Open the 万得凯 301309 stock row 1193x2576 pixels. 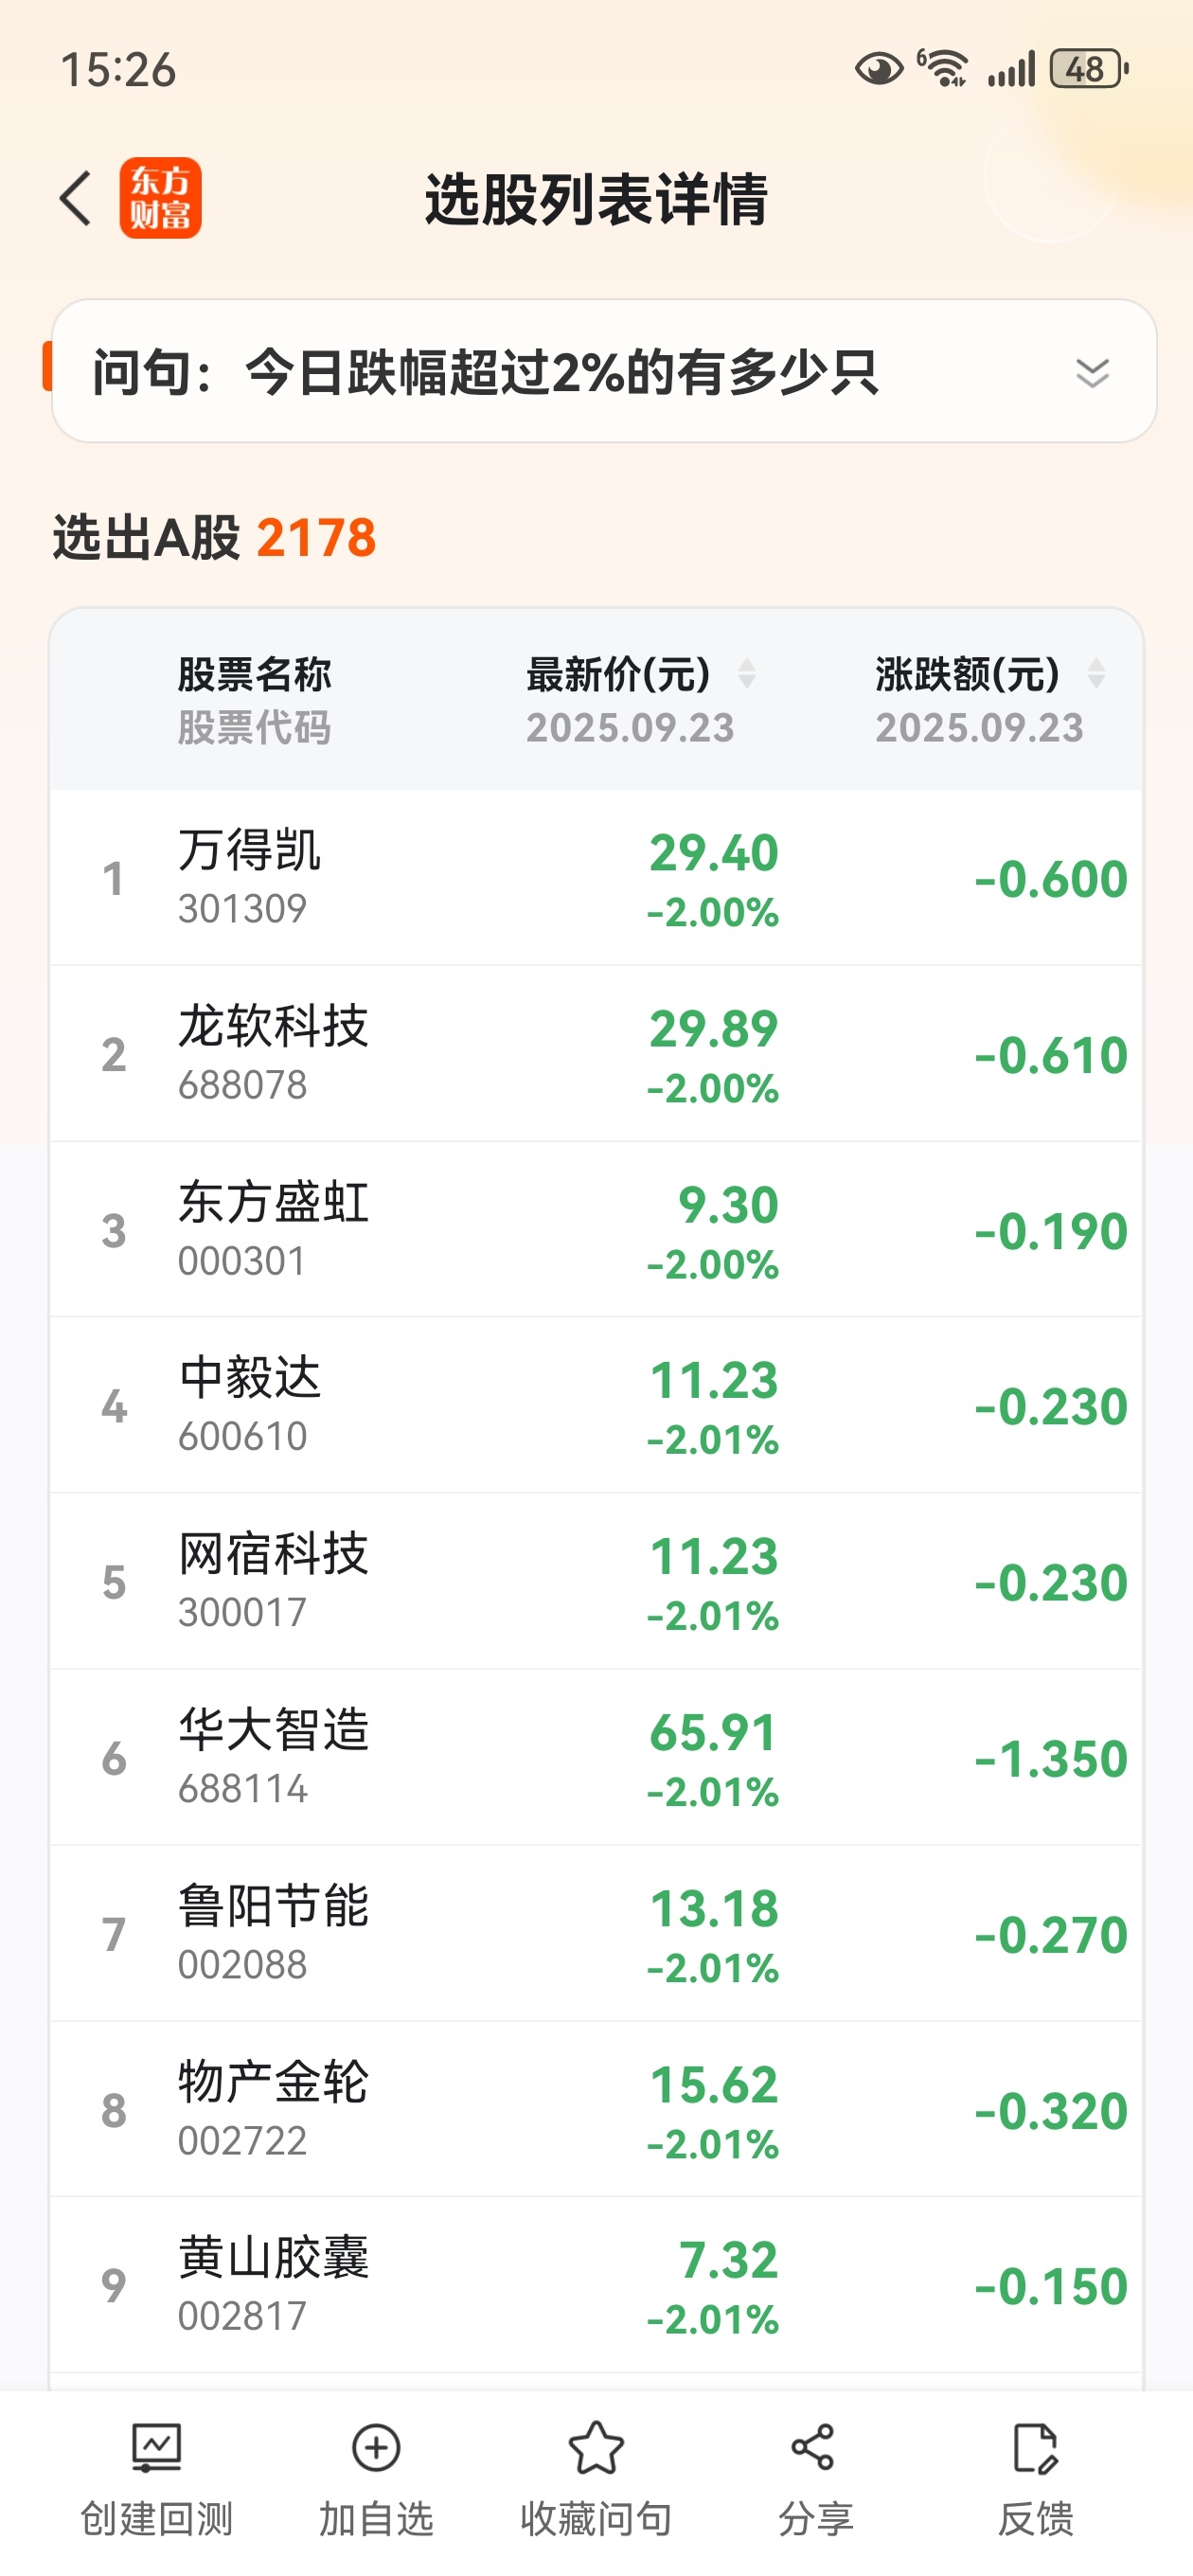point(596,879)
